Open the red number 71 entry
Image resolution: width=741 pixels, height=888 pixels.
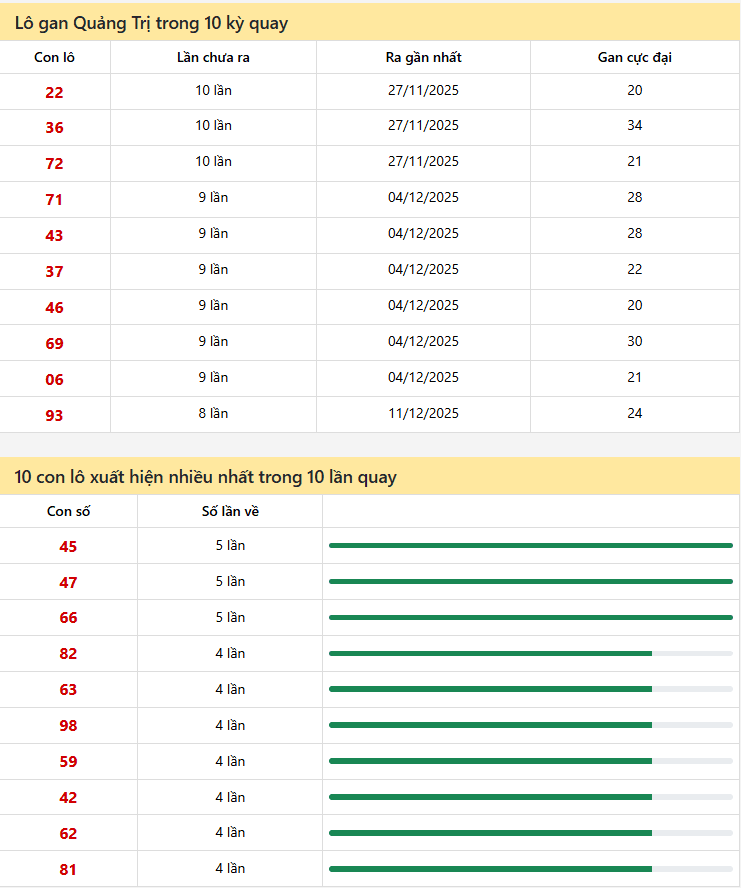pyautogui.click(x=54, y=200)
